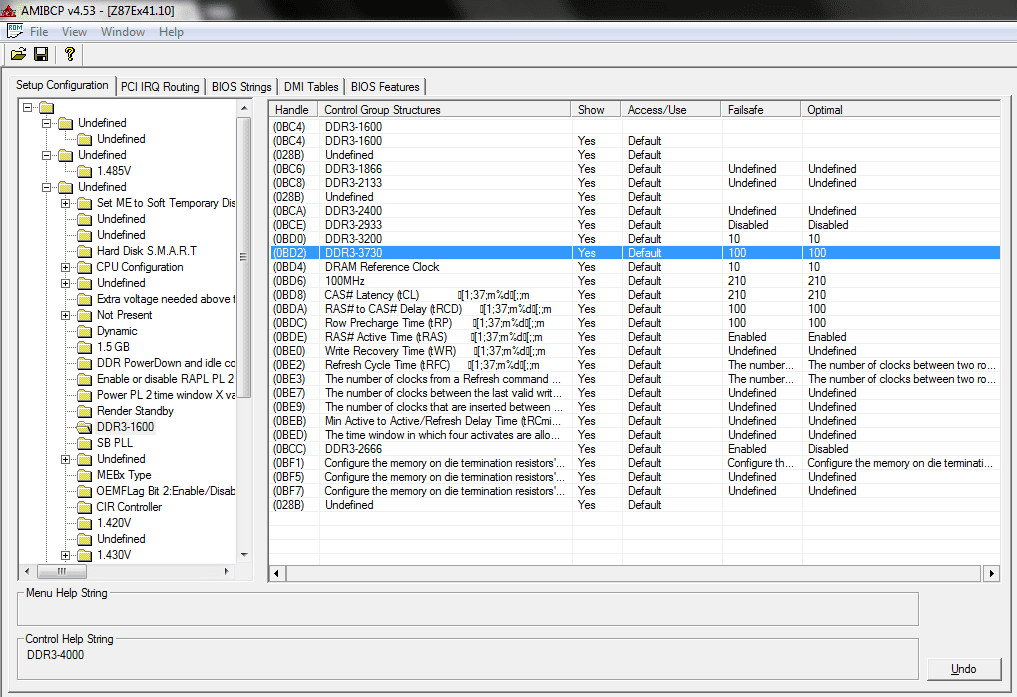The width and height of the screenshot is (1017, 697).
Task: Click the Optimal column header
Action: (900, 110)
